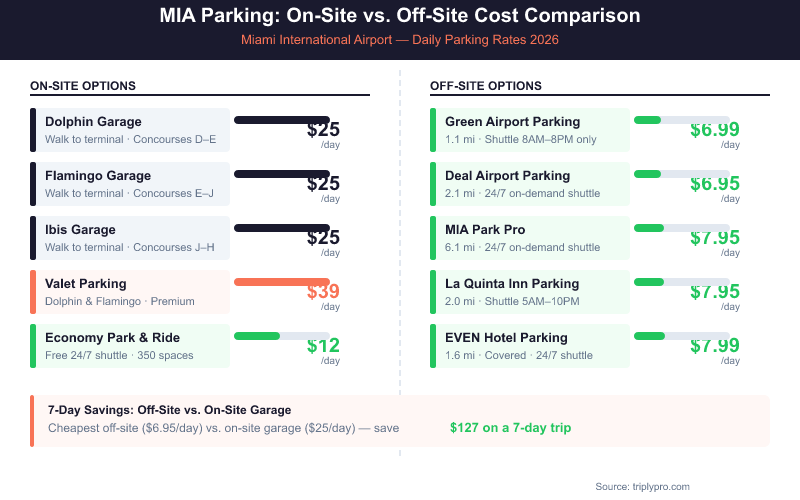Click the EVEN Hotel Parking listing
Image resolution: width=800 pixels, height=500 pixels.
pos(530,346)
